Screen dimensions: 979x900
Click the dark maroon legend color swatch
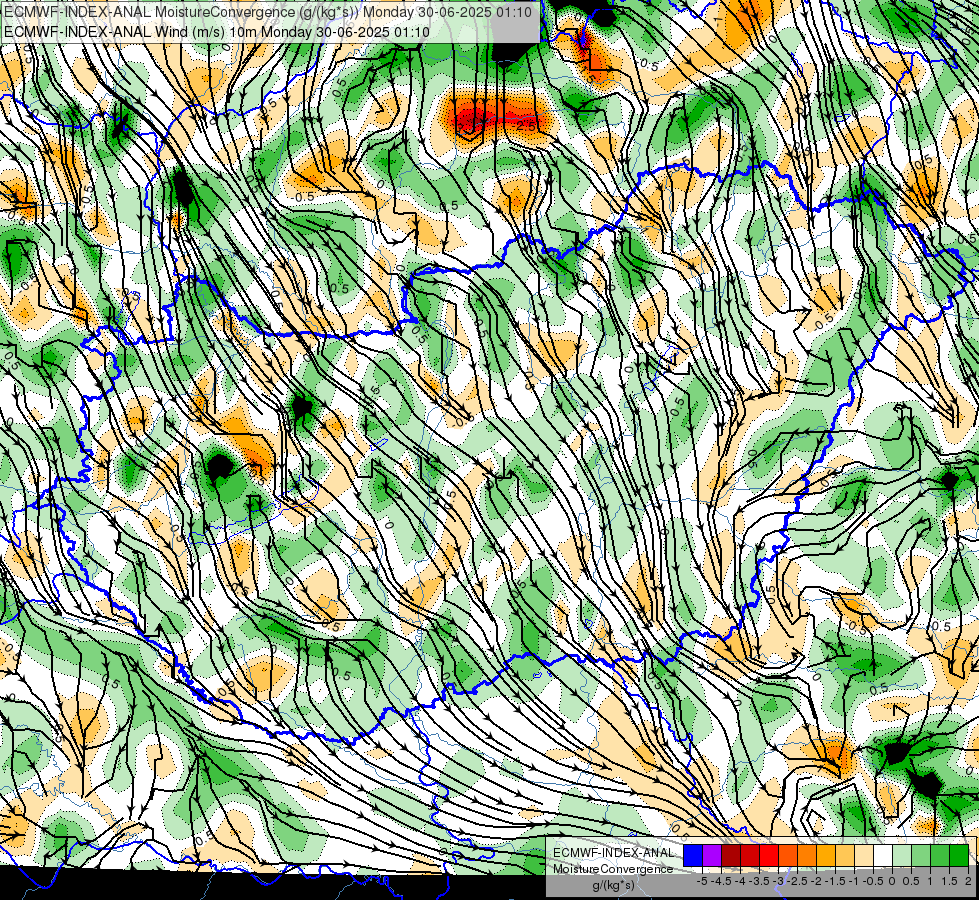pos(731,856)
